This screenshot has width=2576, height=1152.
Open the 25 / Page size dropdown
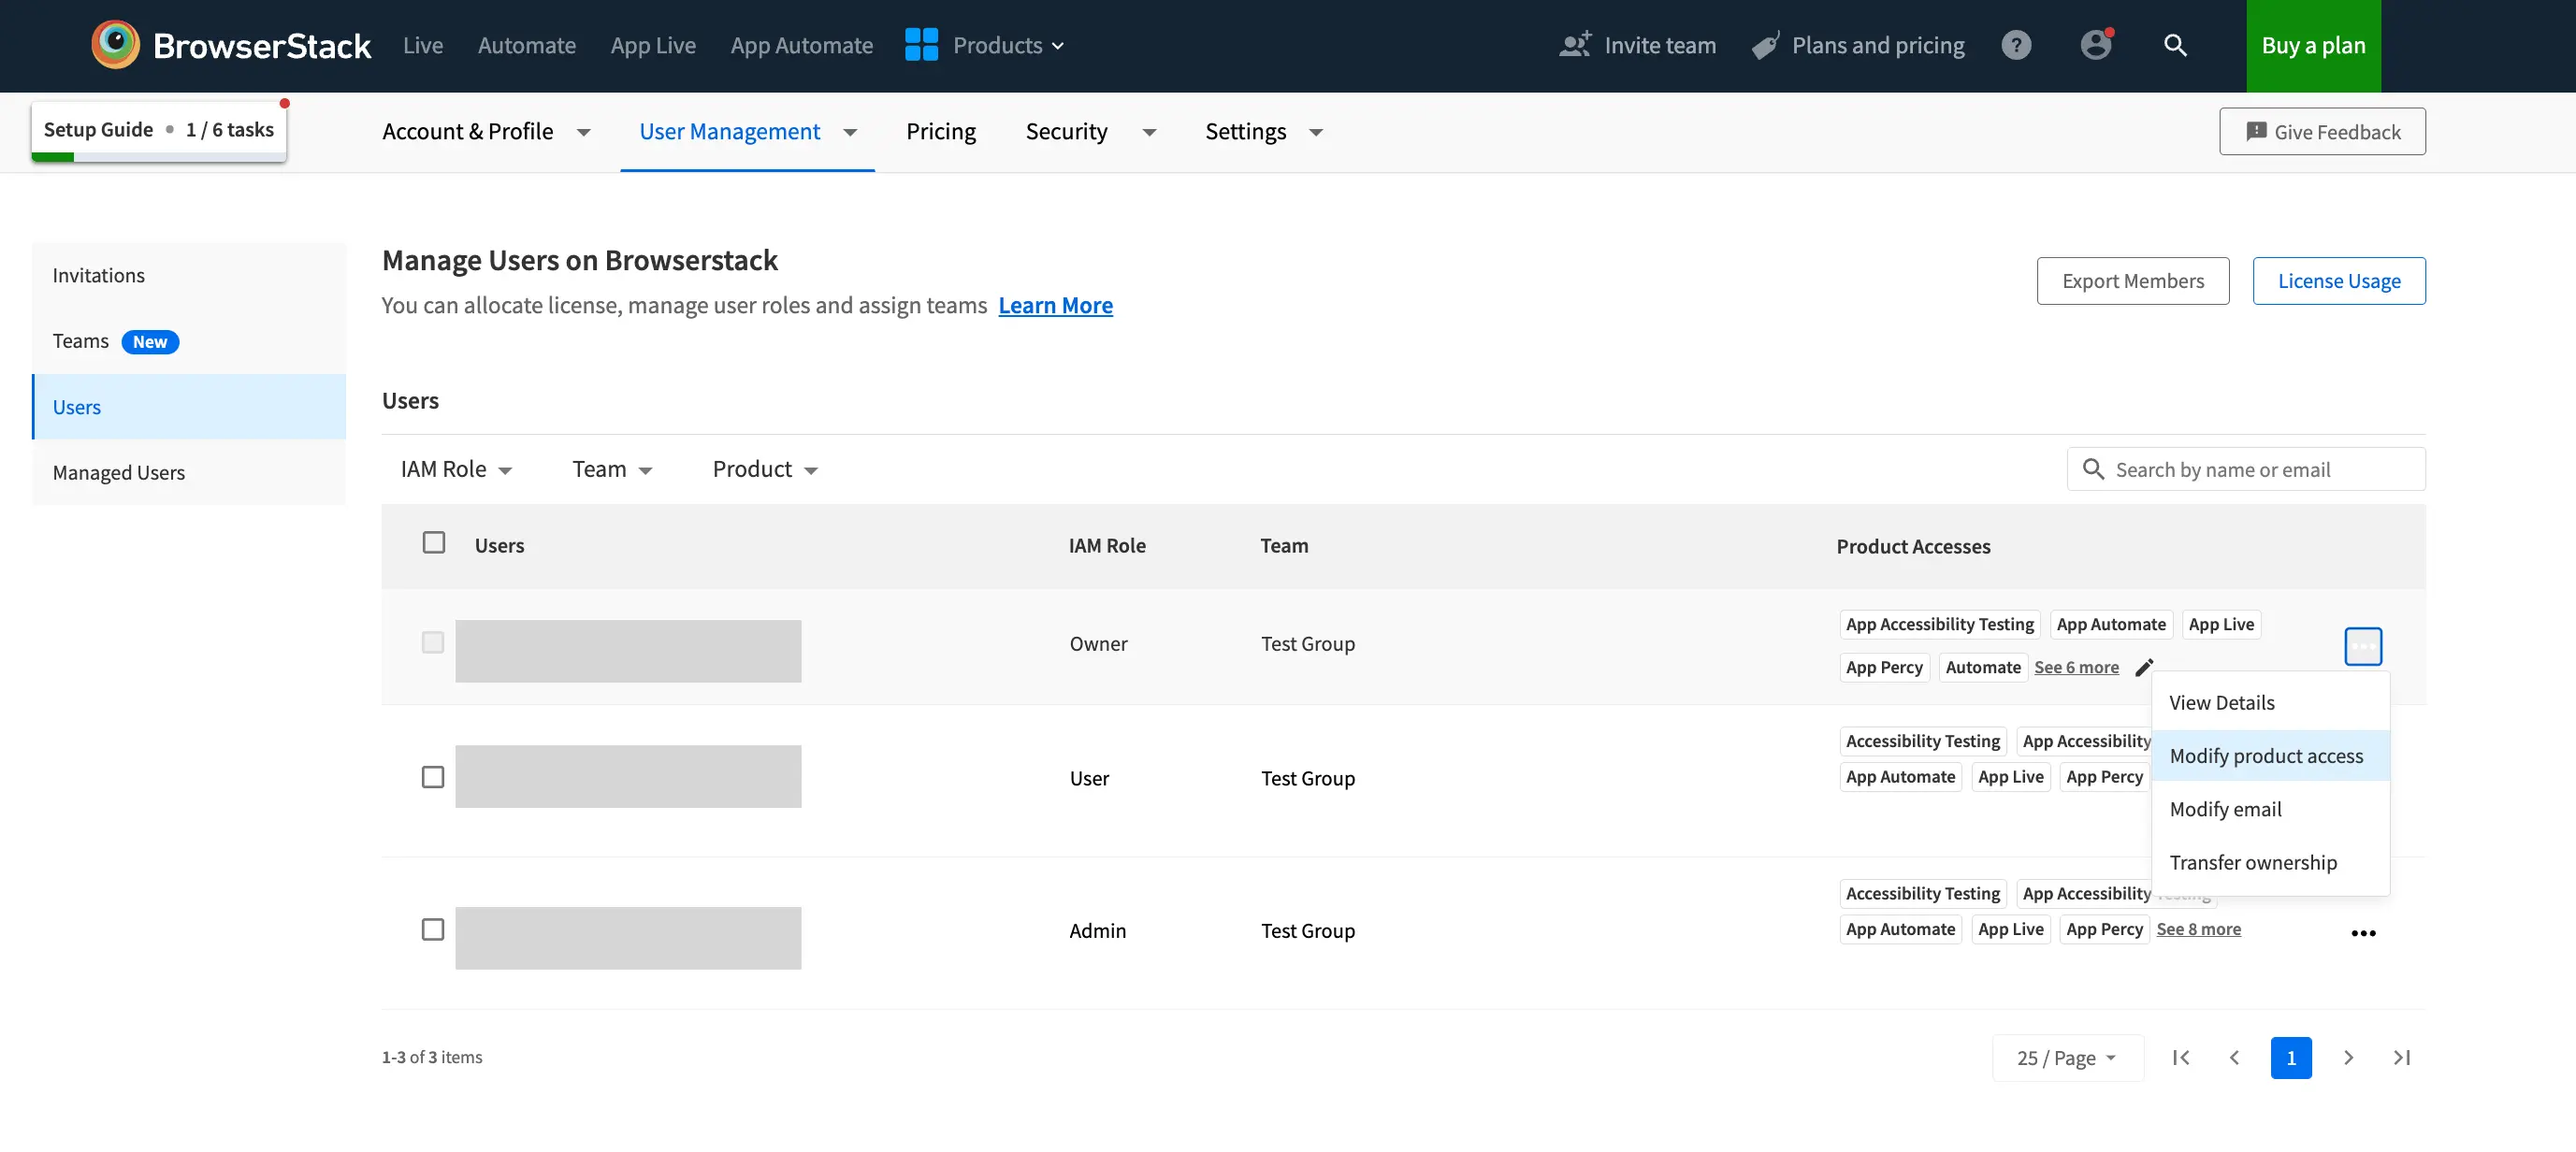[x=2066, y=1058]
